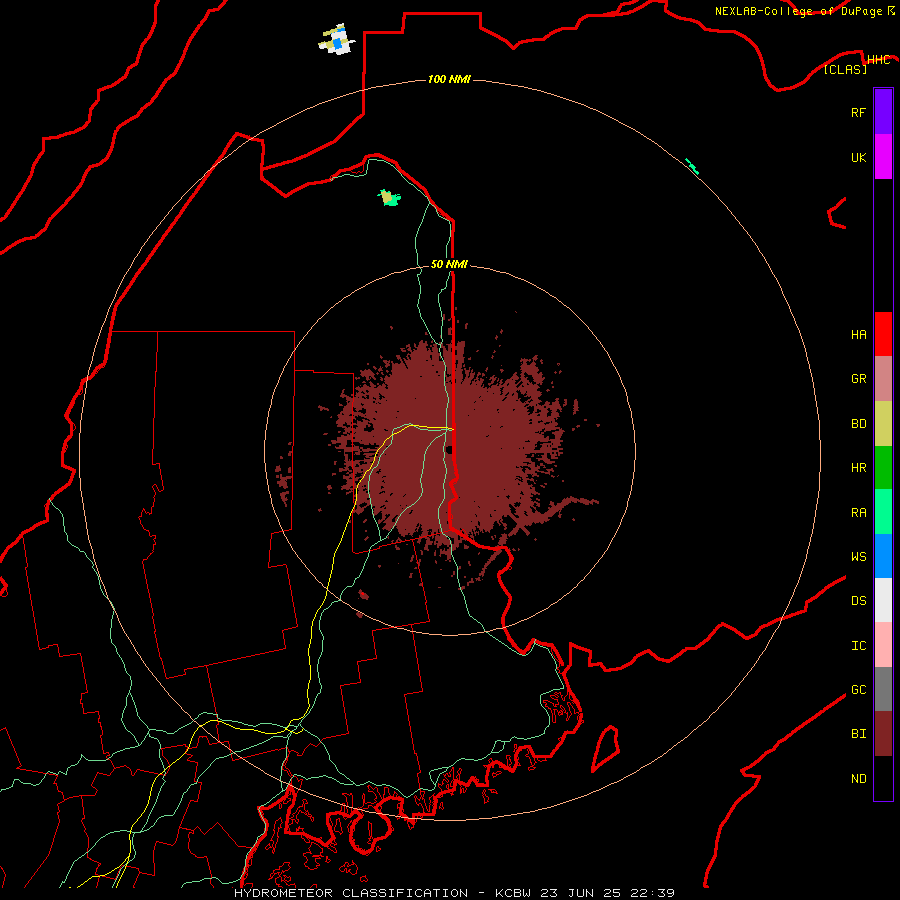This screenshot has width=900, height=900.
Task: Click the GR legend label
Action: (858, 379)
